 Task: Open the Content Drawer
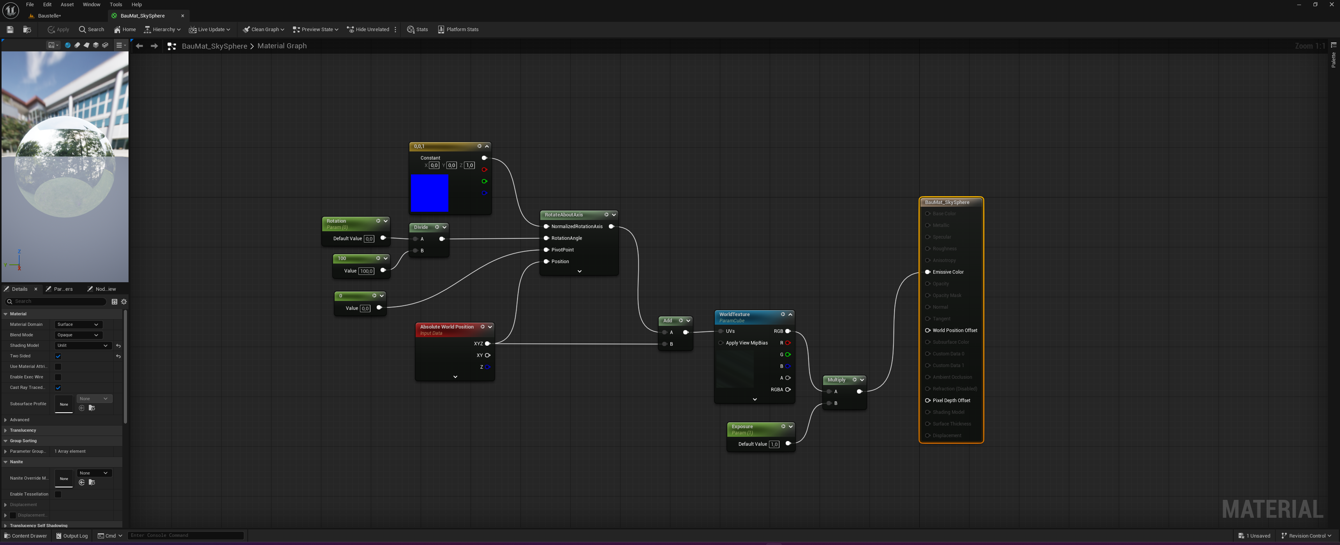coord(26,536)
